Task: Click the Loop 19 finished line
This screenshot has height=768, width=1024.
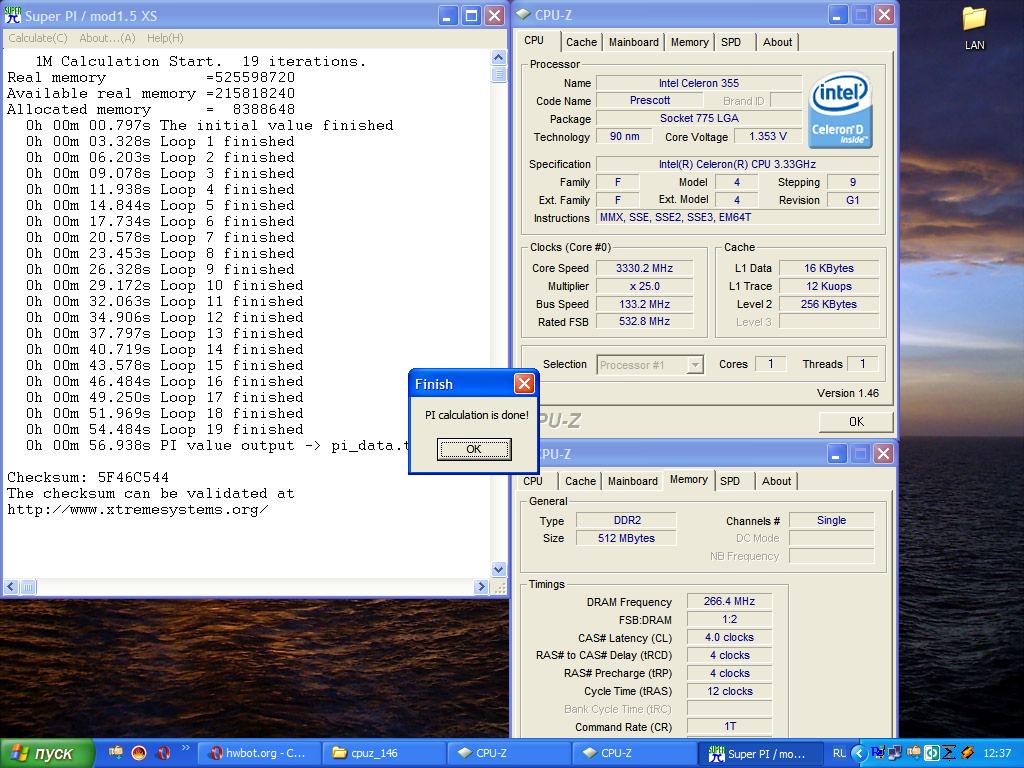Action: point(165,430)
